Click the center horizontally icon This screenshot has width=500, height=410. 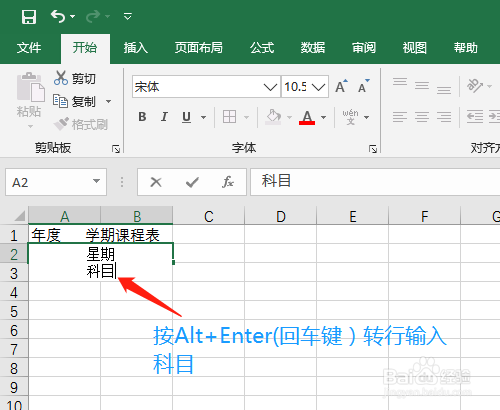coord(422,117)
